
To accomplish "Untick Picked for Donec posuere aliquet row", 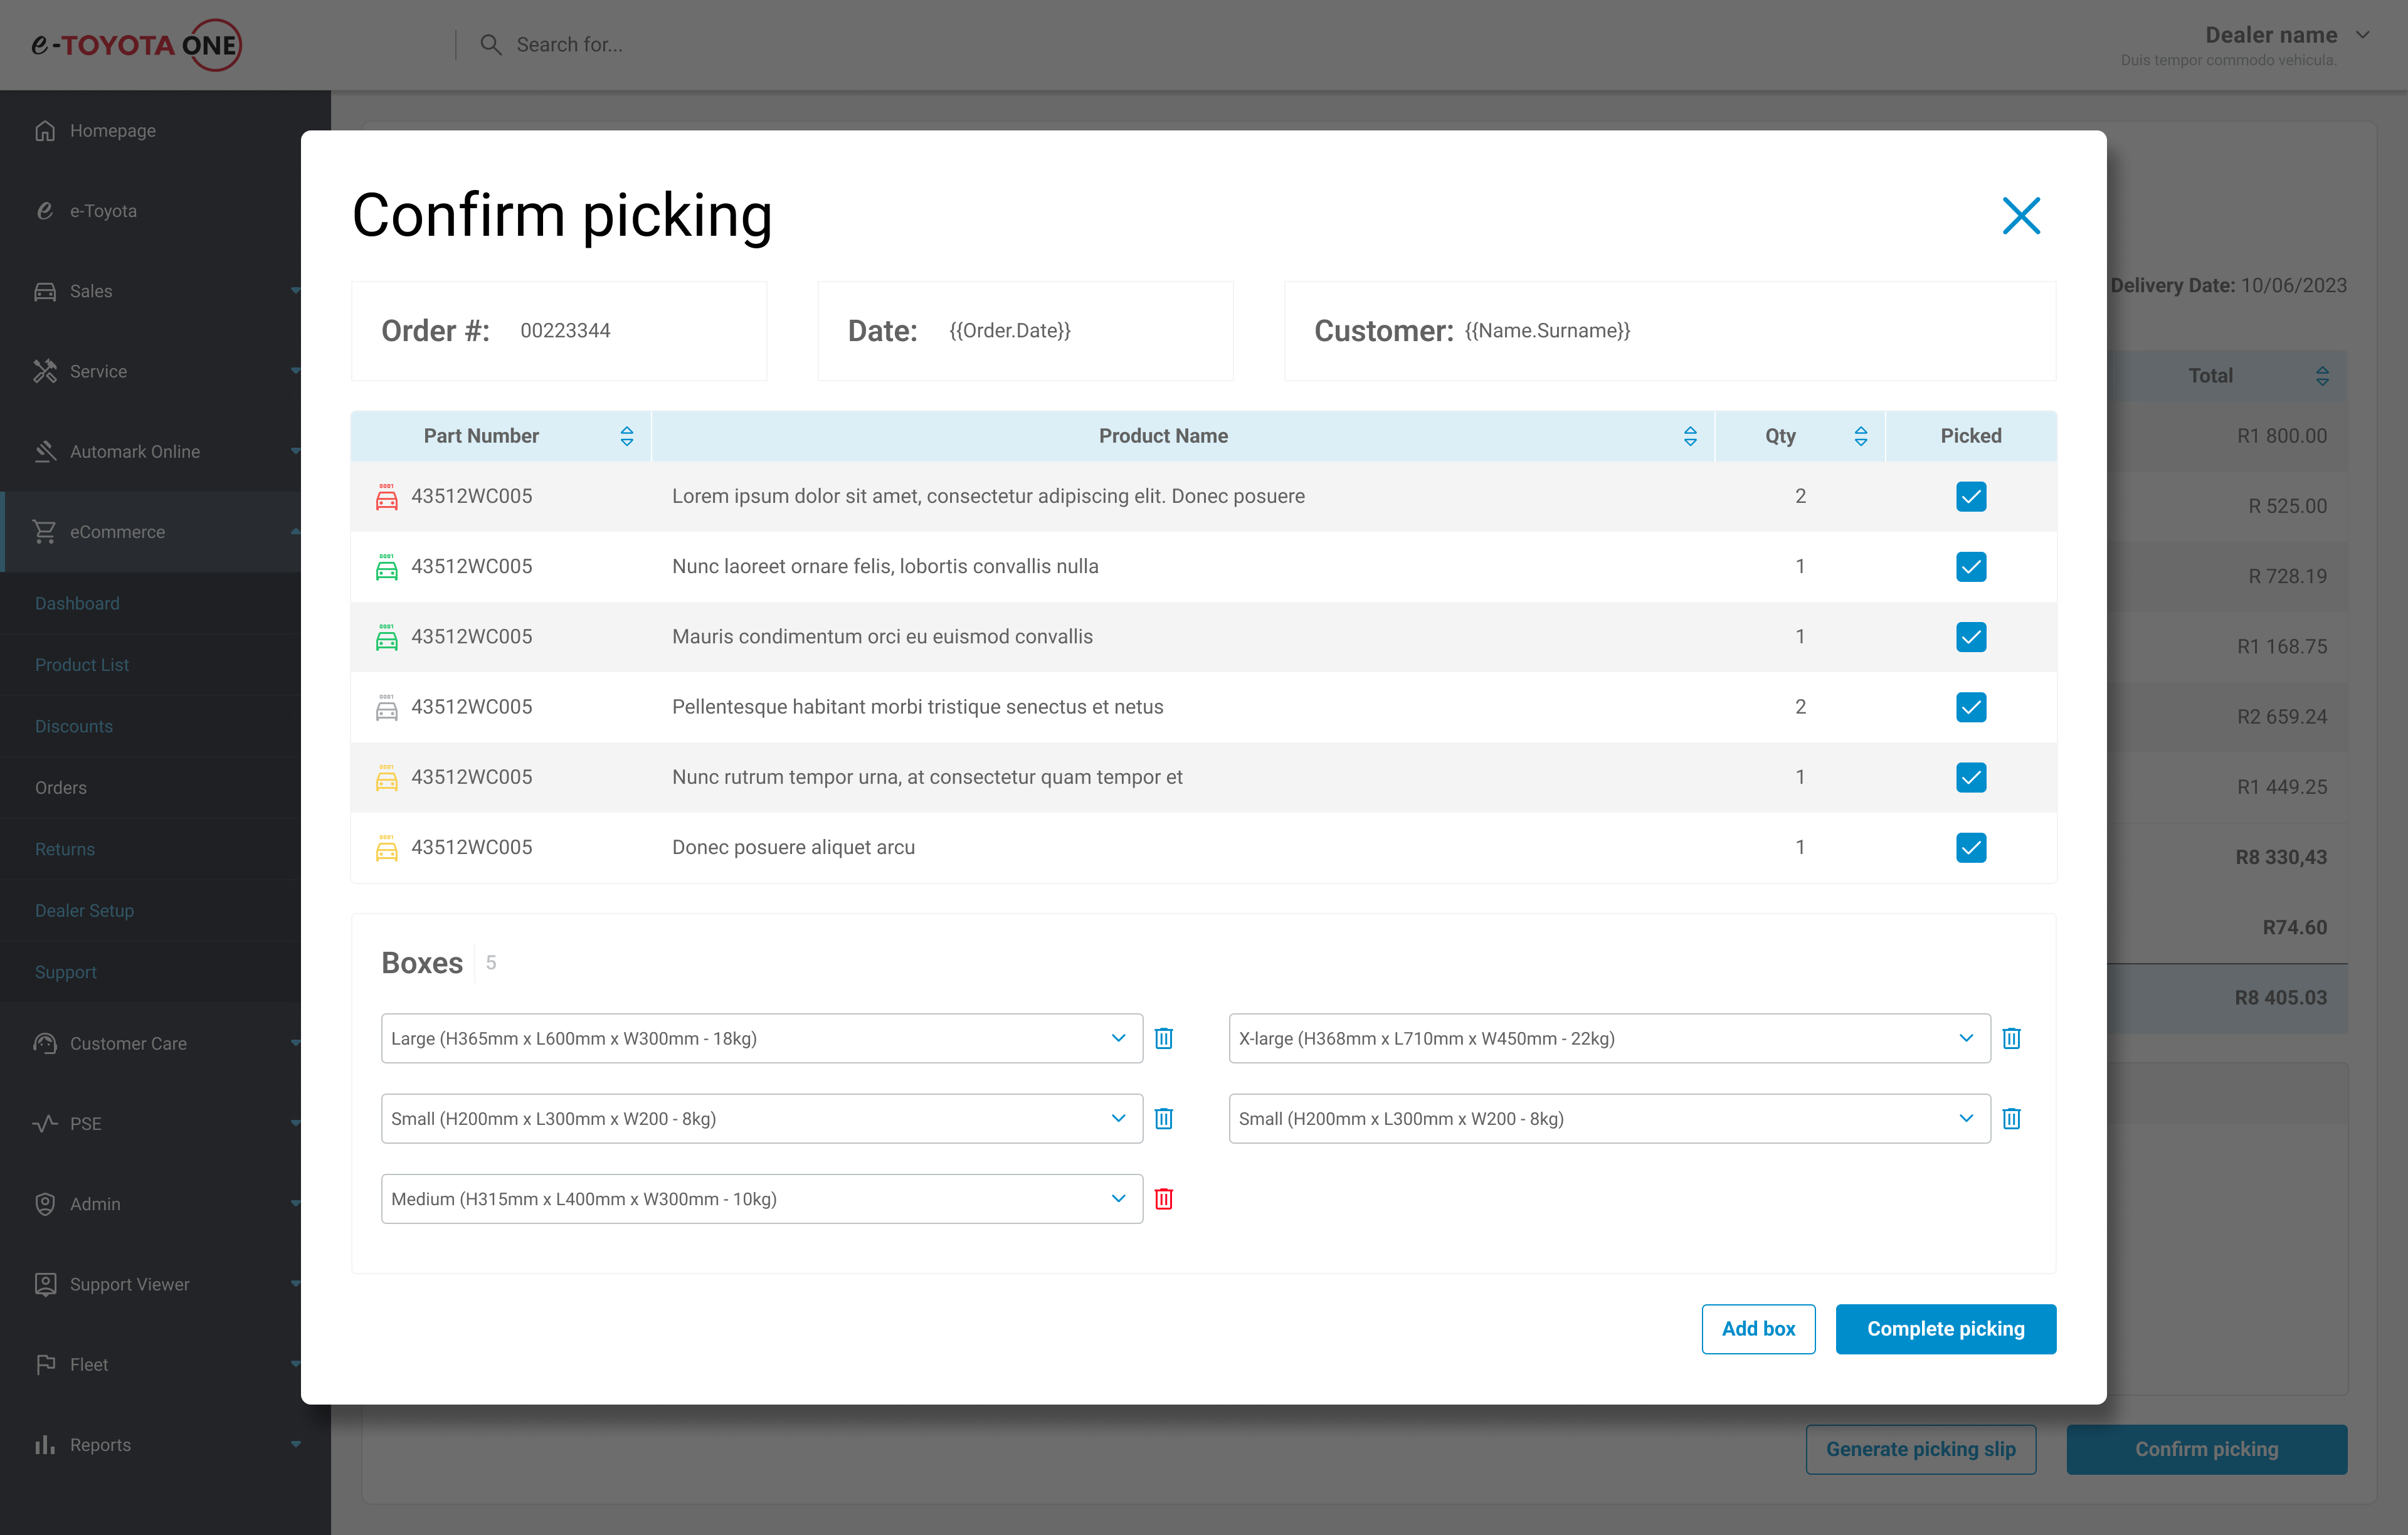I will (1970, 848).
